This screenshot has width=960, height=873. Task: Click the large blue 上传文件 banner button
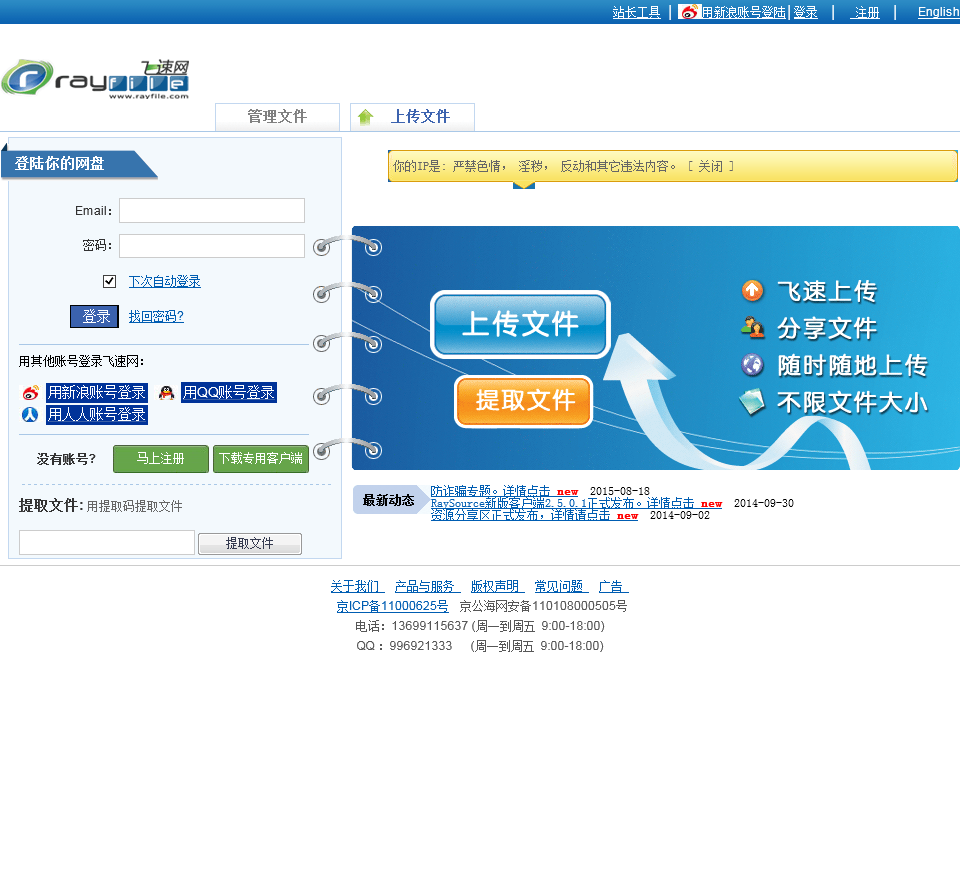pyautogui.click(x=520, y=324)
